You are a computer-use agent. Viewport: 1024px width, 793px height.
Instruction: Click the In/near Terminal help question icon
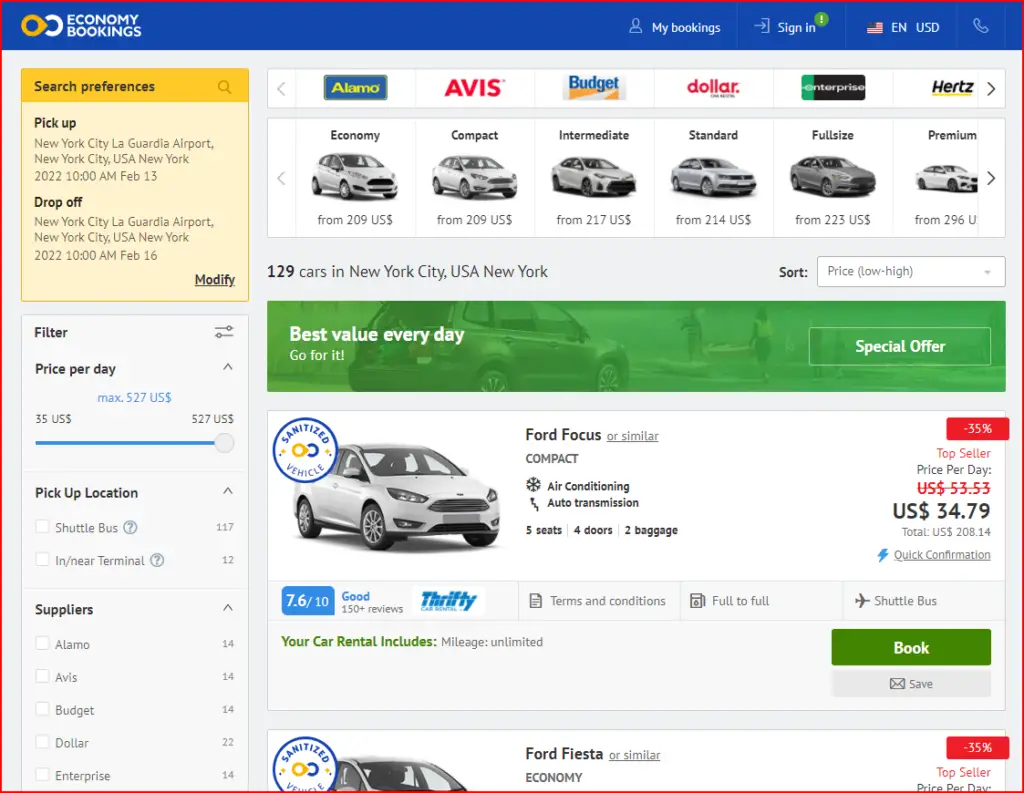click(x=157, y=560)
